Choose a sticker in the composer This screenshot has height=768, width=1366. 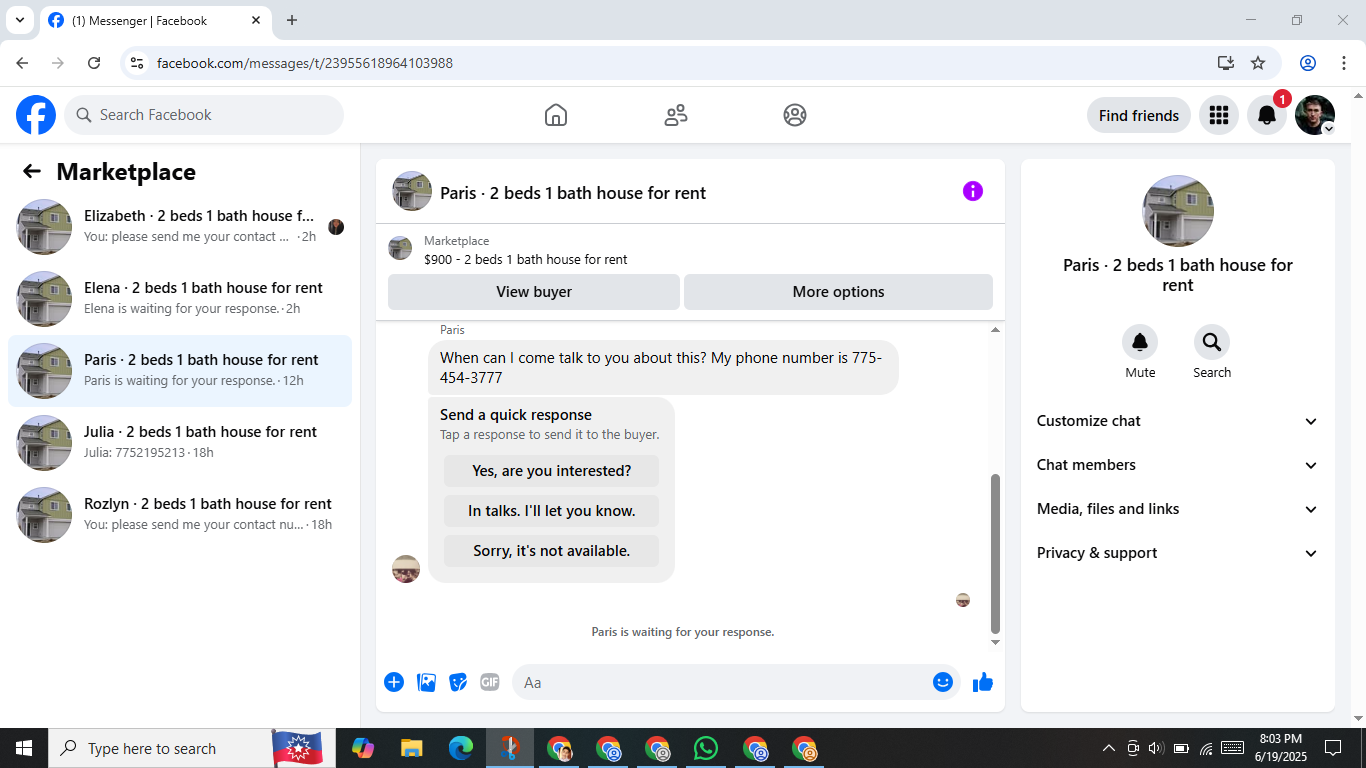coord(458,682)
